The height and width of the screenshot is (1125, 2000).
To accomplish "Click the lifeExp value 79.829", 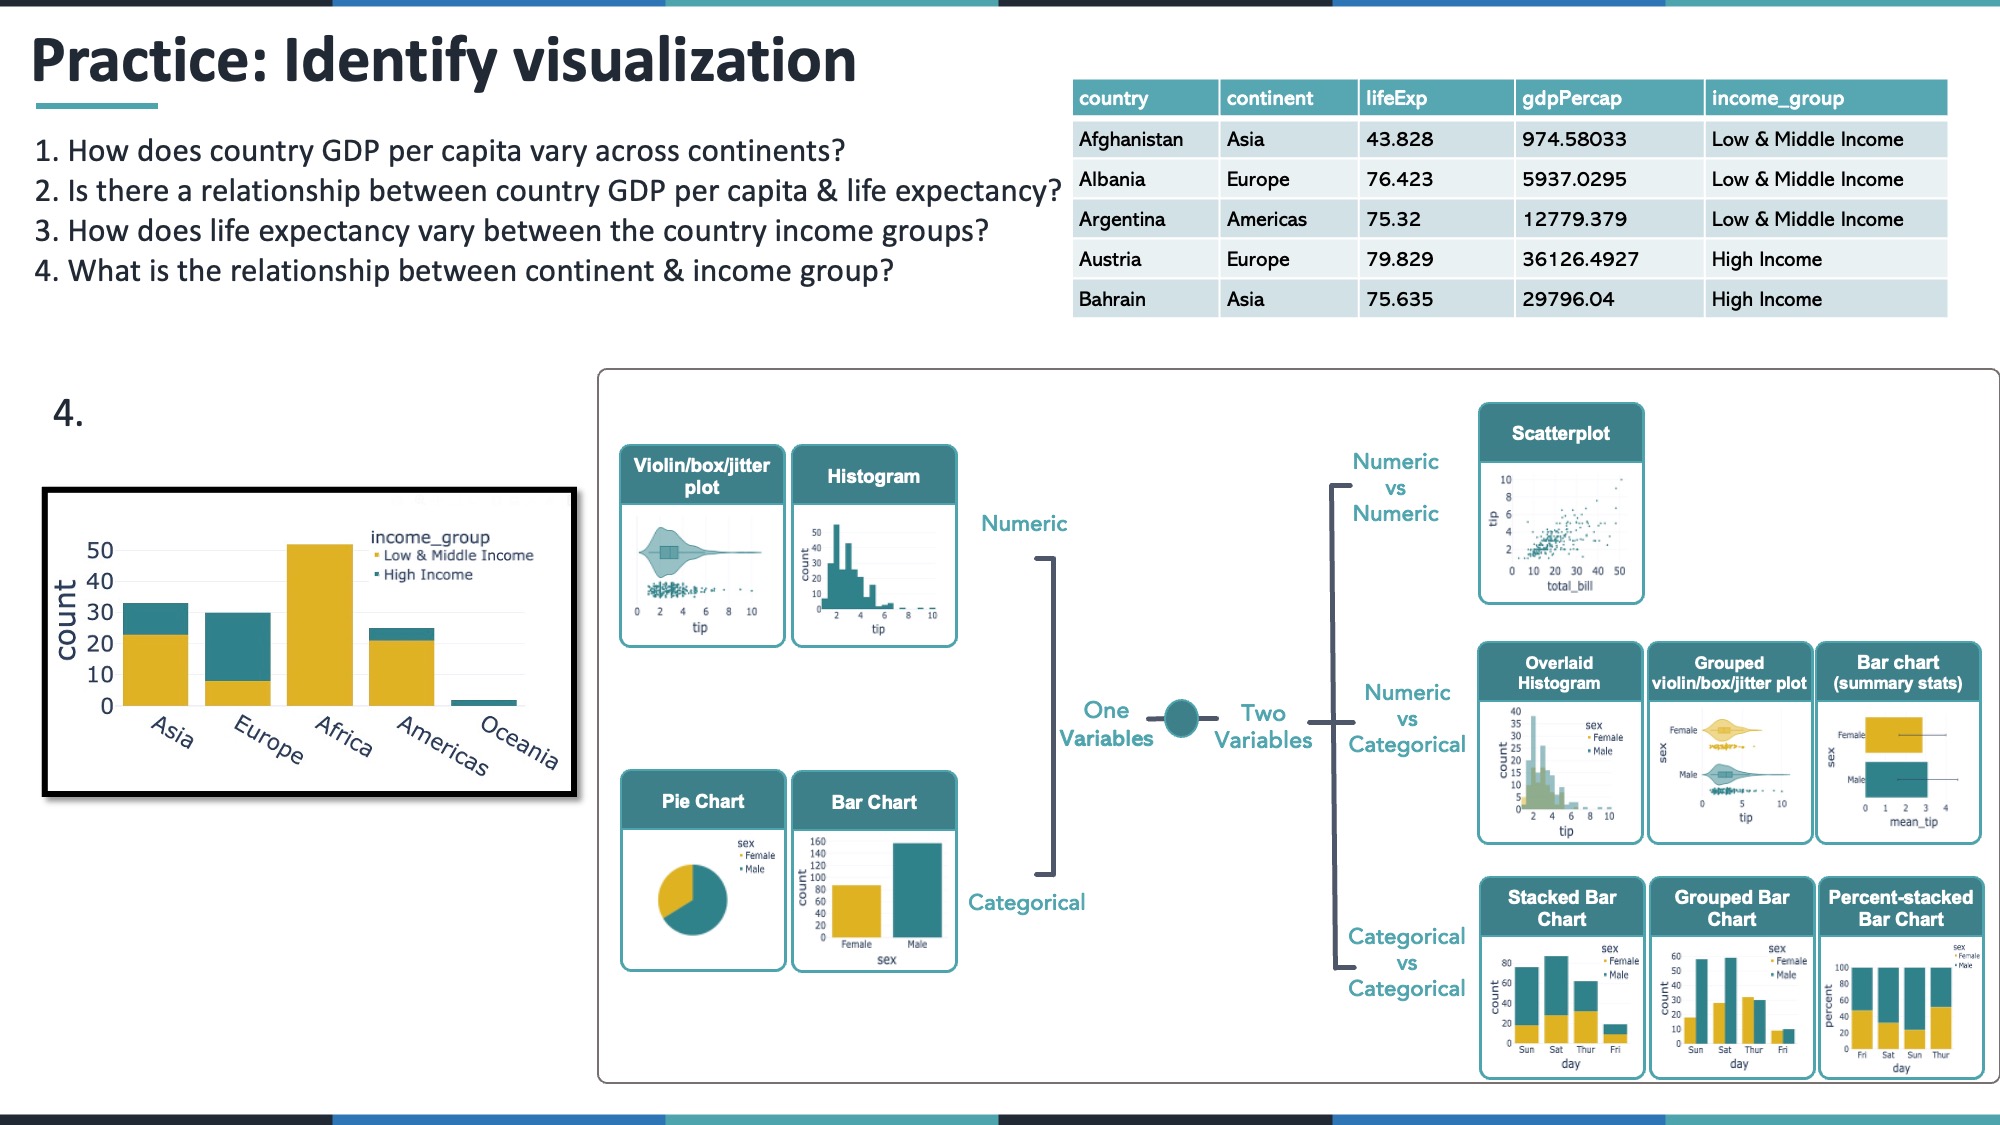I will click(x=1400, y=259).
